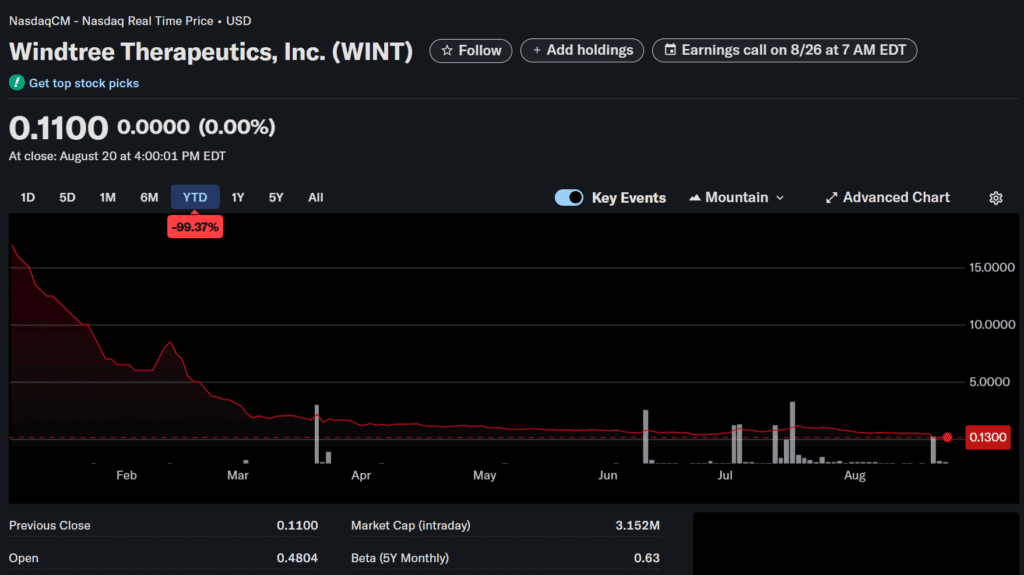Click the Add holdings button

tap(582, 50)
